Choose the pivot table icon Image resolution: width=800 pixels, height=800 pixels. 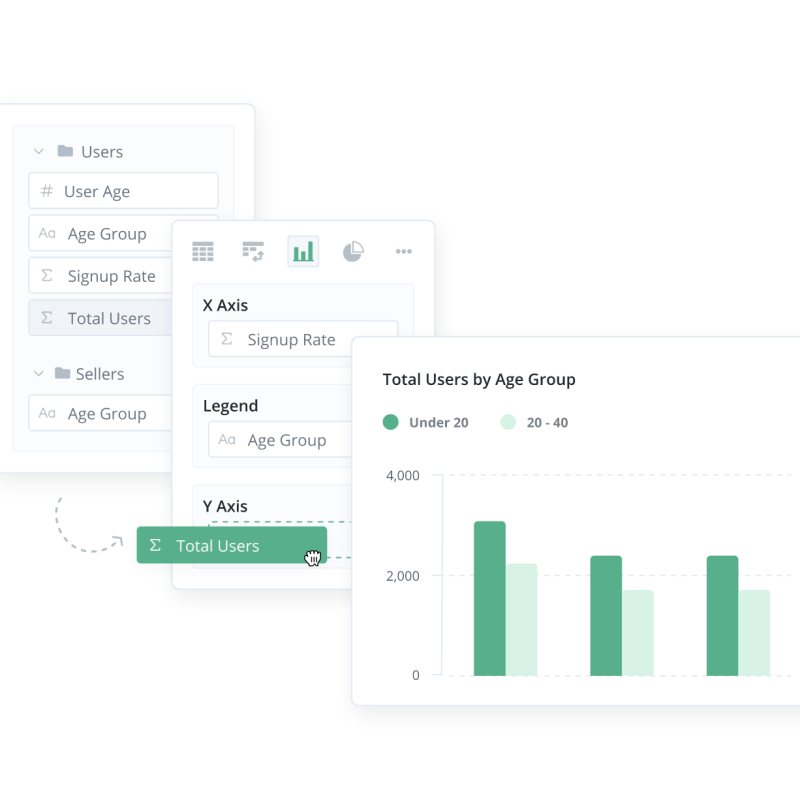253,252
